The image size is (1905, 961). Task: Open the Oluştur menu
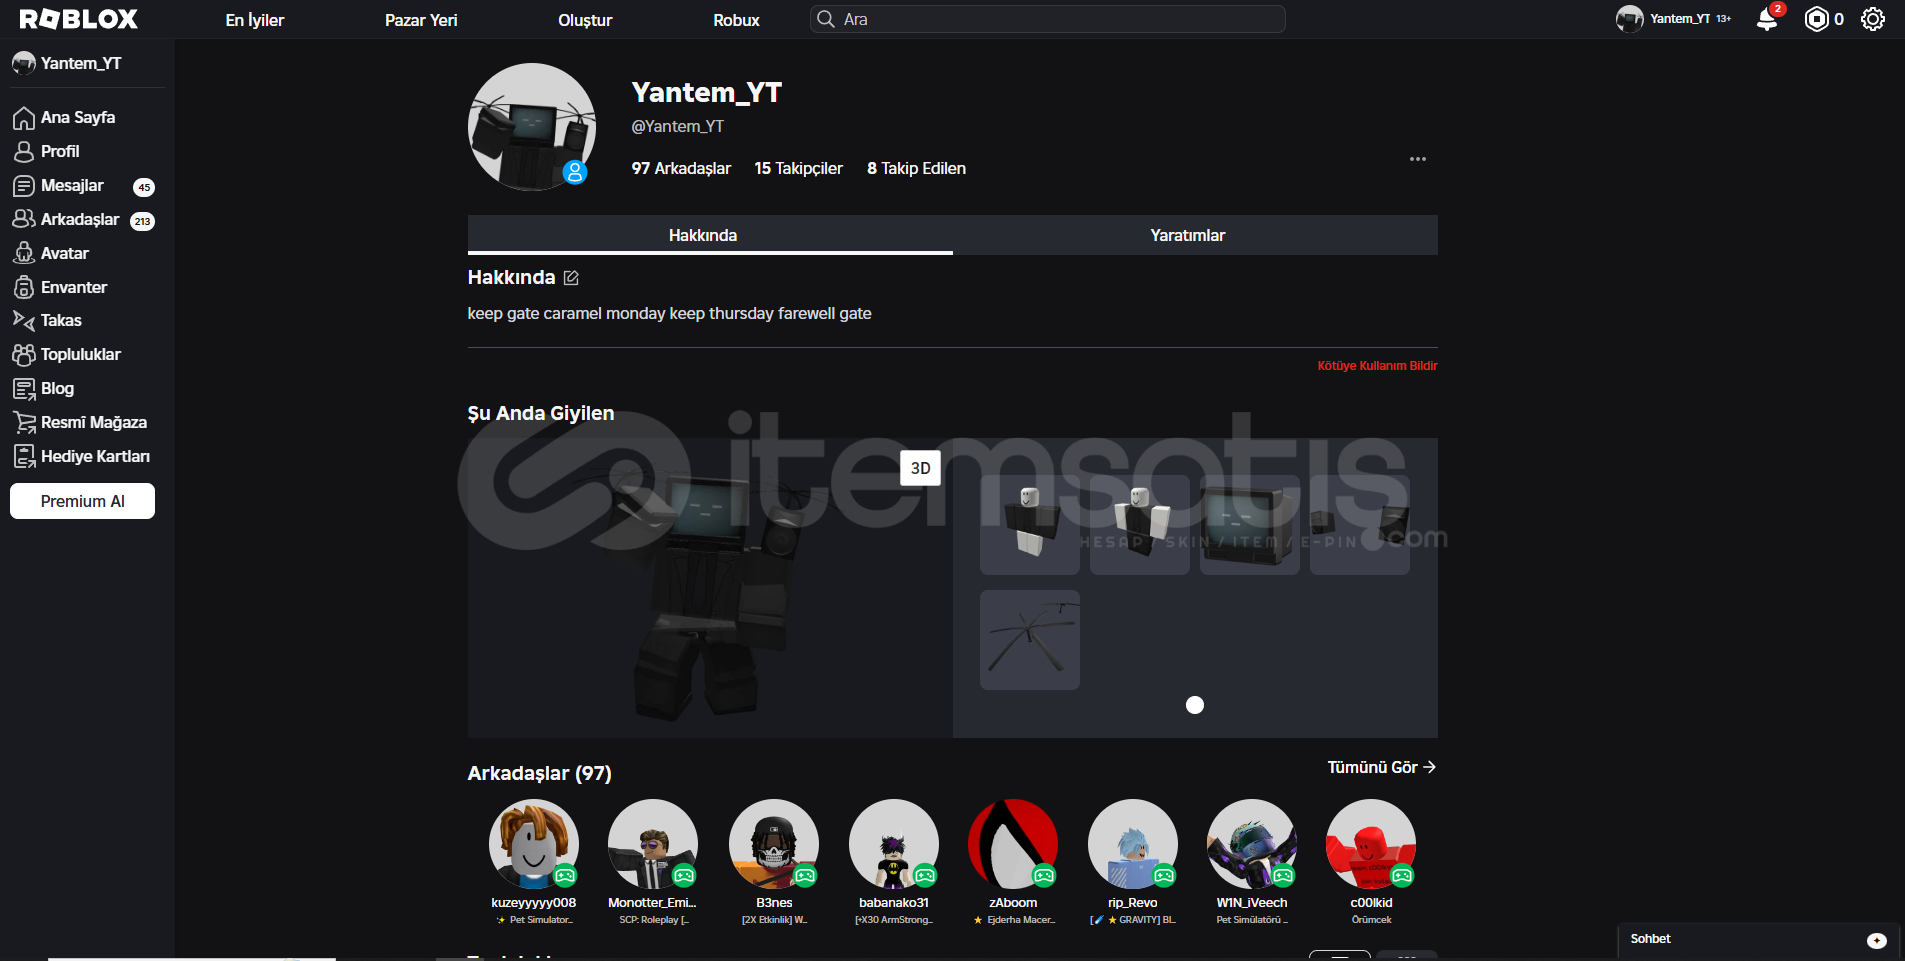[585, 20]
